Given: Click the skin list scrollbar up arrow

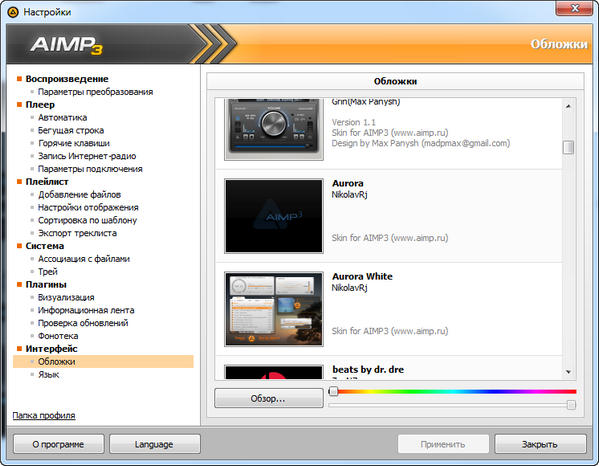Looking at the screenshot, I should pyautogui.click(x=568, y=106).
